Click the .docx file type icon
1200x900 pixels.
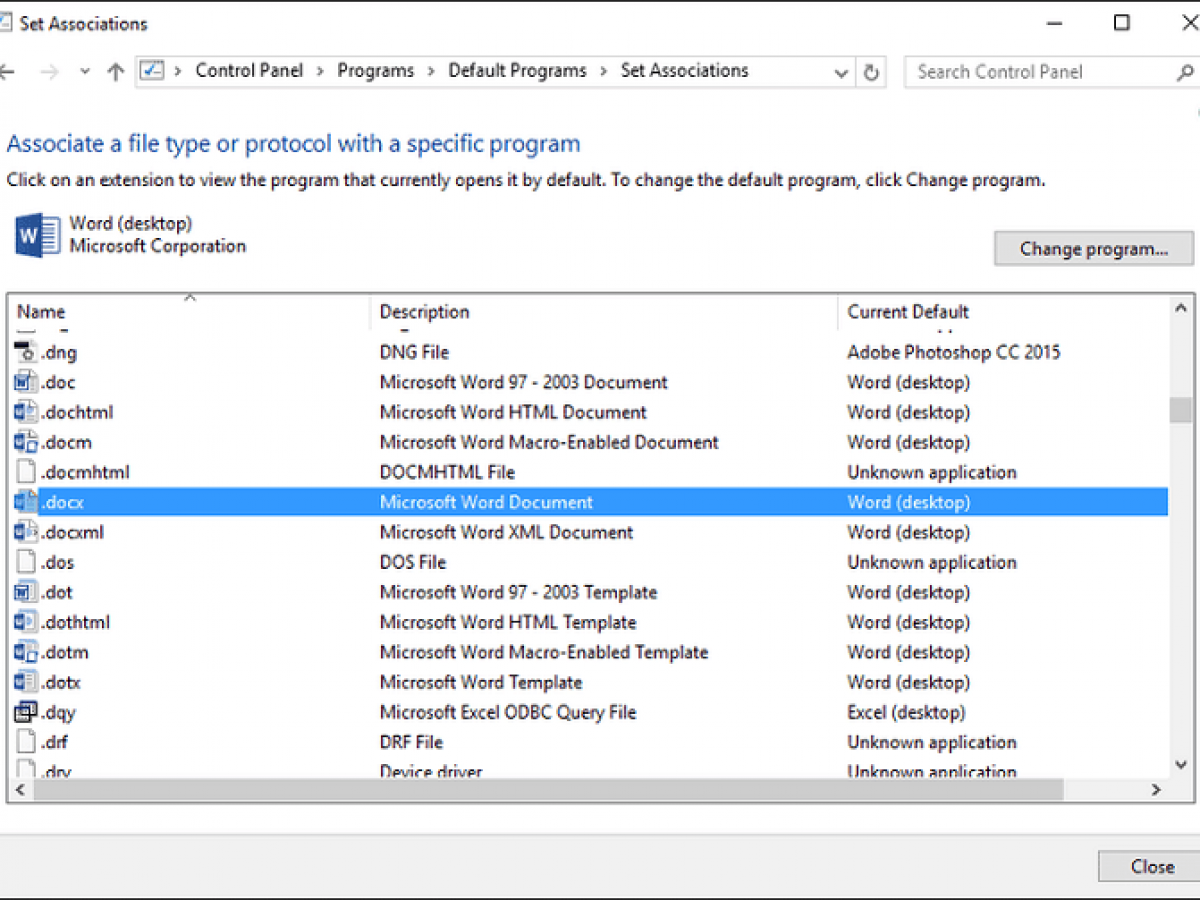(x=26, y=502)
